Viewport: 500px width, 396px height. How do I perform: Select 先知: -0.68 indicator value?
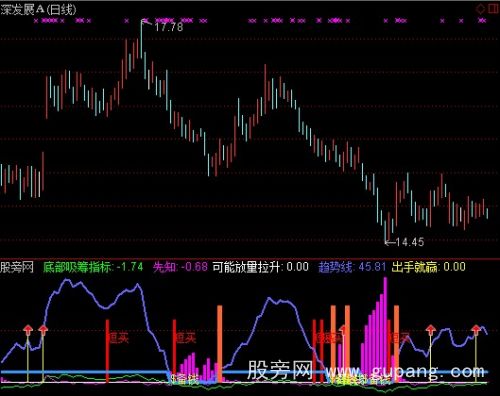[180, 267]
